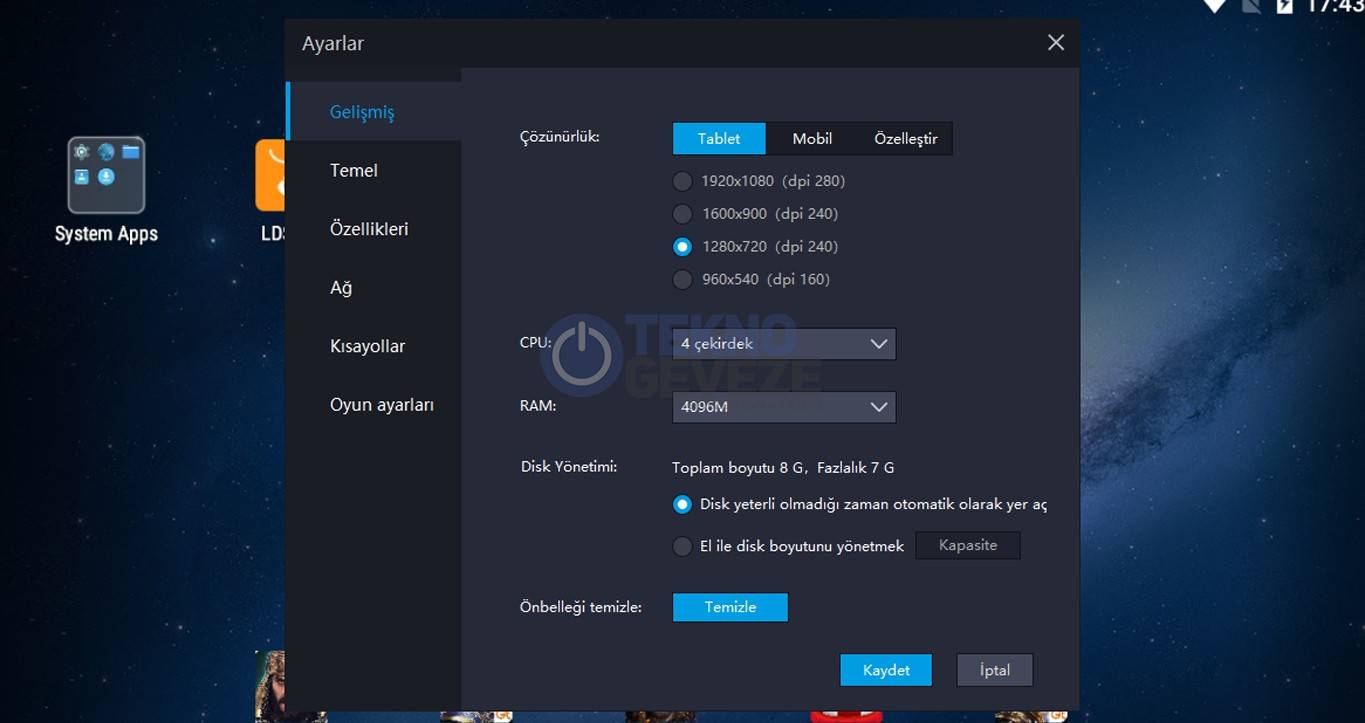Select automatic disk space expansion option
Screen dimensions: 1365x723
pyautogui.click(x=682, y=505)
